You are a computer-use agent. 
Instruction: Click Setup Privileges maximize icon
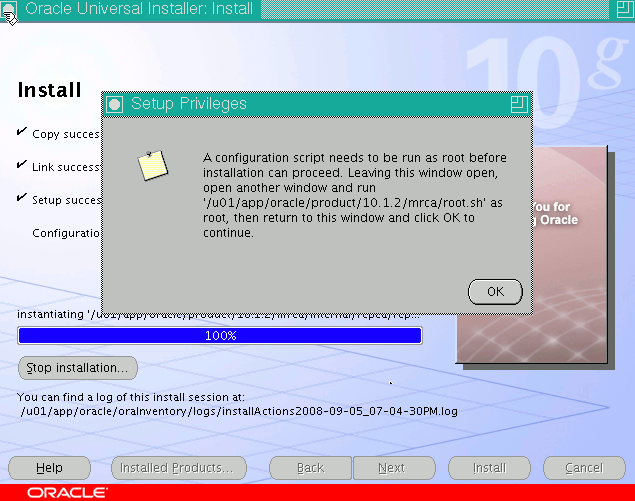click(519, 104)
